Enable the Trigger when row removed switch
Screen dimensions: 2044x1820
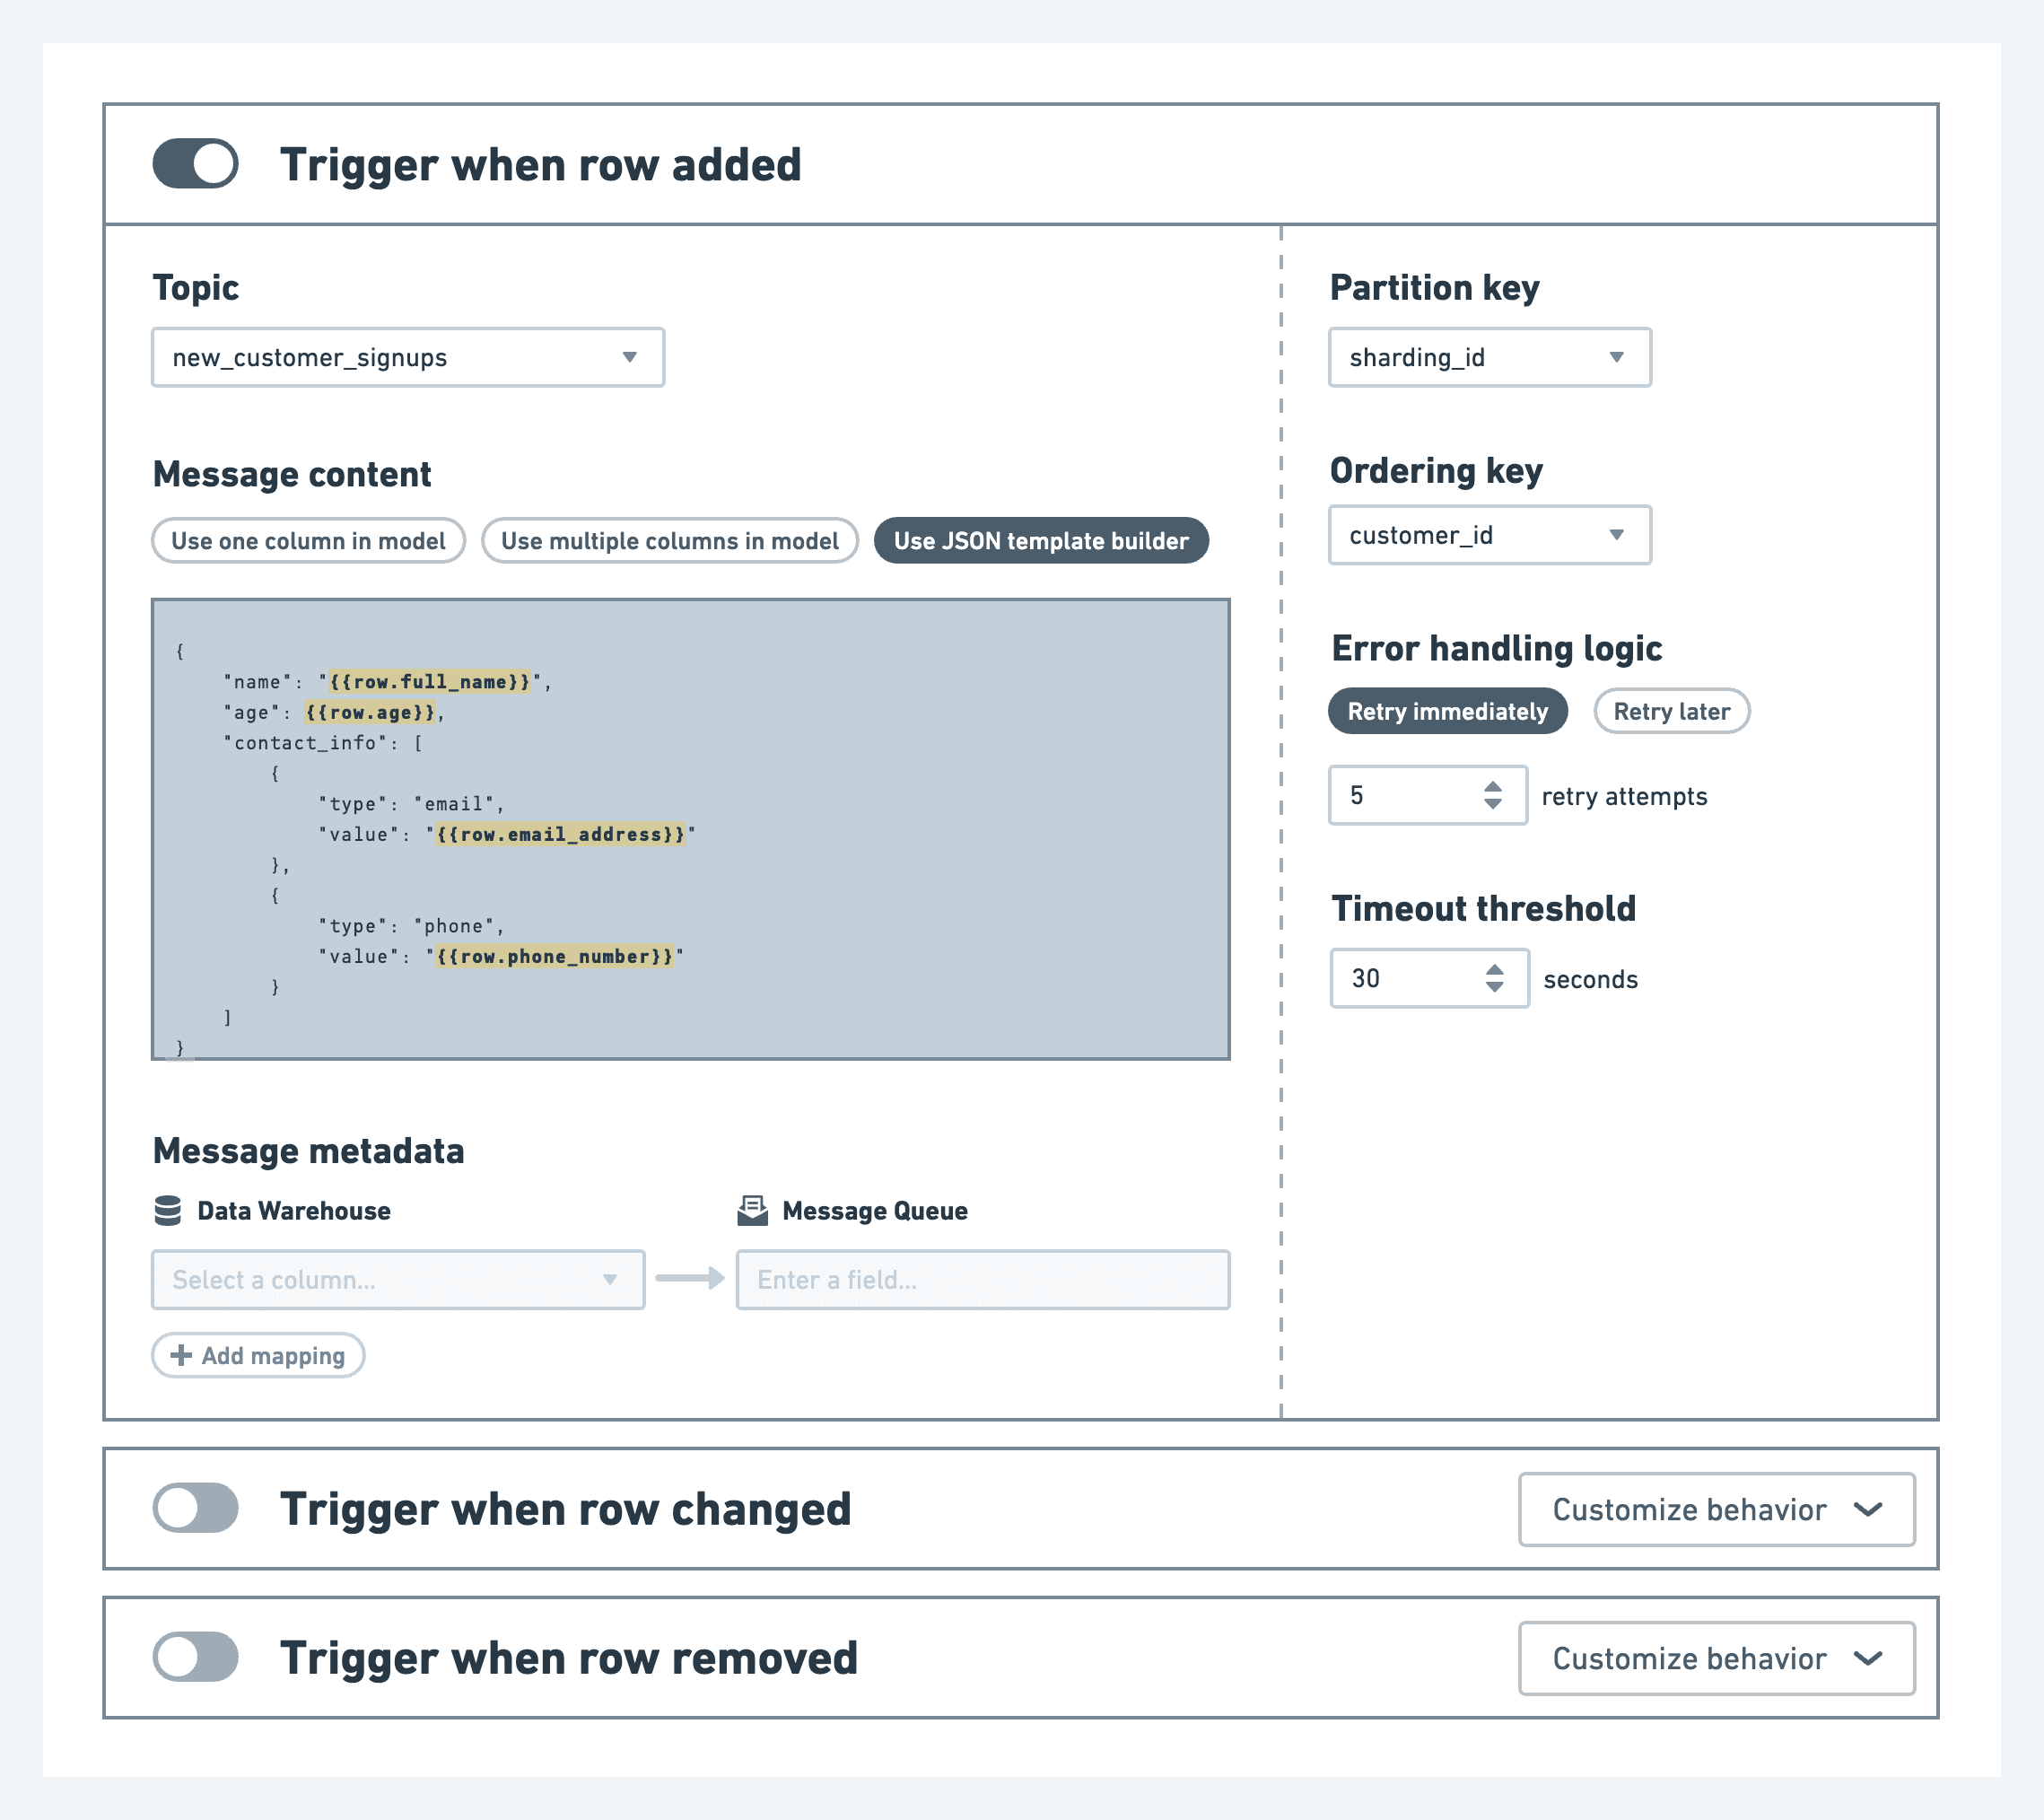pos(196,1657)
